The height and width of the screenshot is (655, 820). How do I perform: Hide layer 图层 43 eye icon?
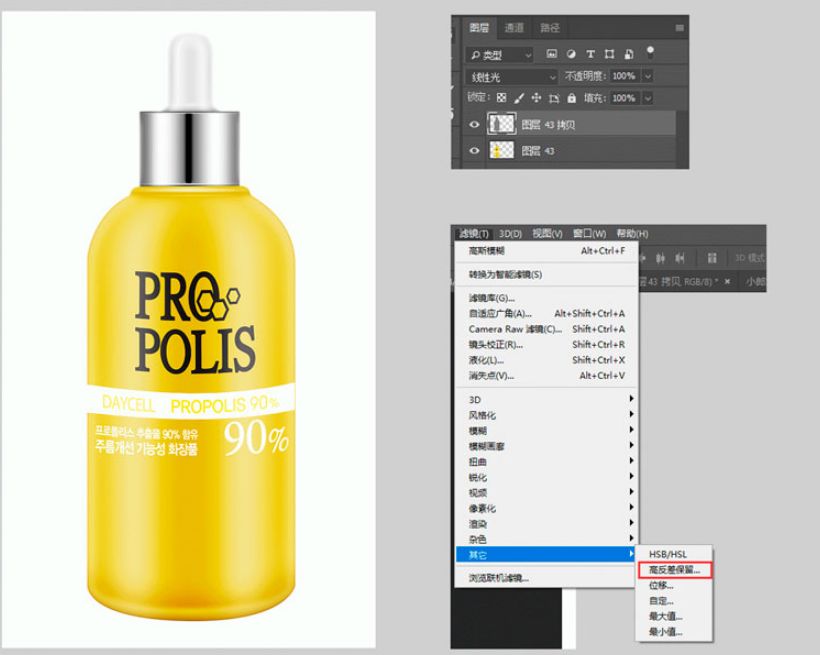(x=474, y=151)
